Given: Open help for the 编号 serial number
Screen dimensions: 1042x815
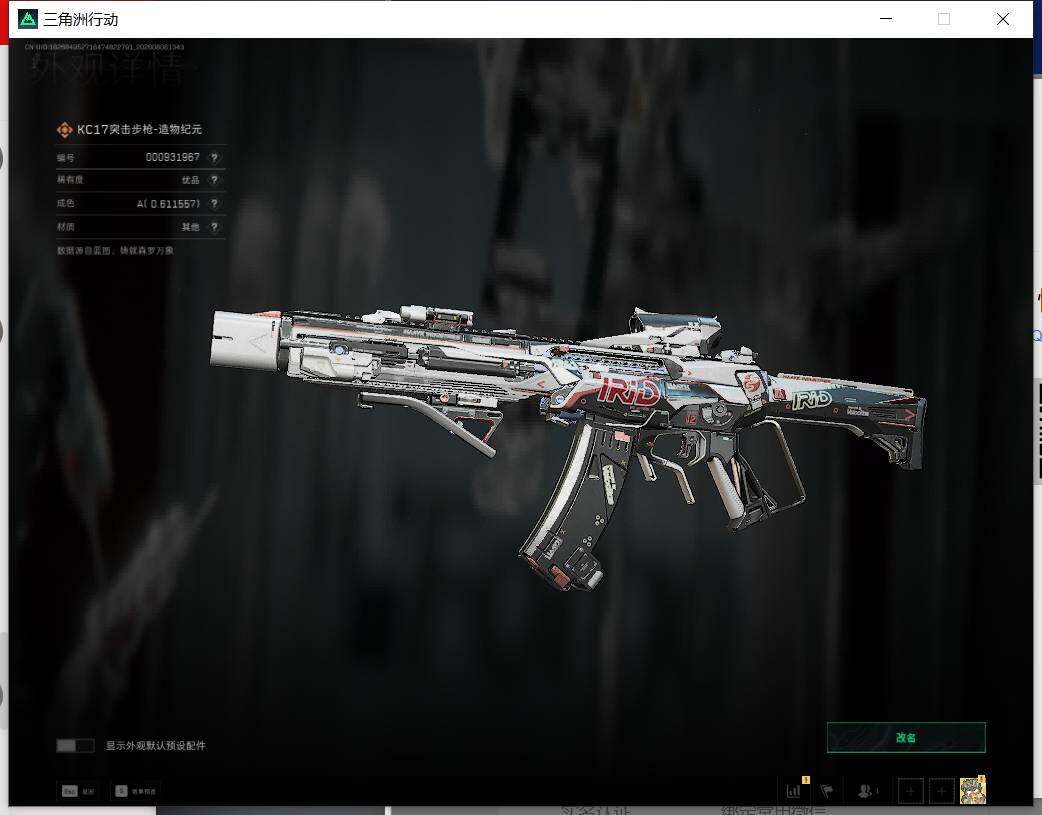Looking at the screenshot, I should [214, 158].
